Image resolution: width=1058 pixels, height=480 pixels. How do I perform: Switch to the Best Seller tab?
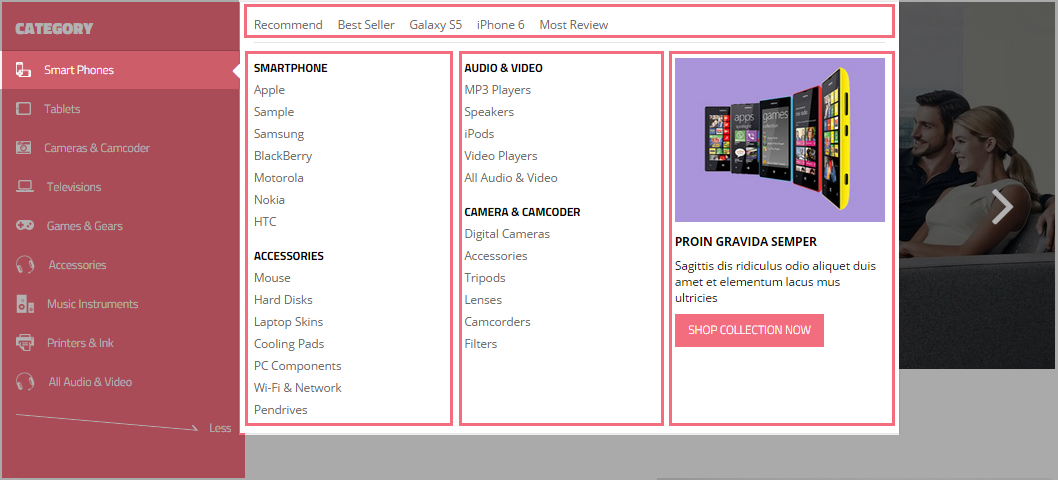[x=366, y=25]
